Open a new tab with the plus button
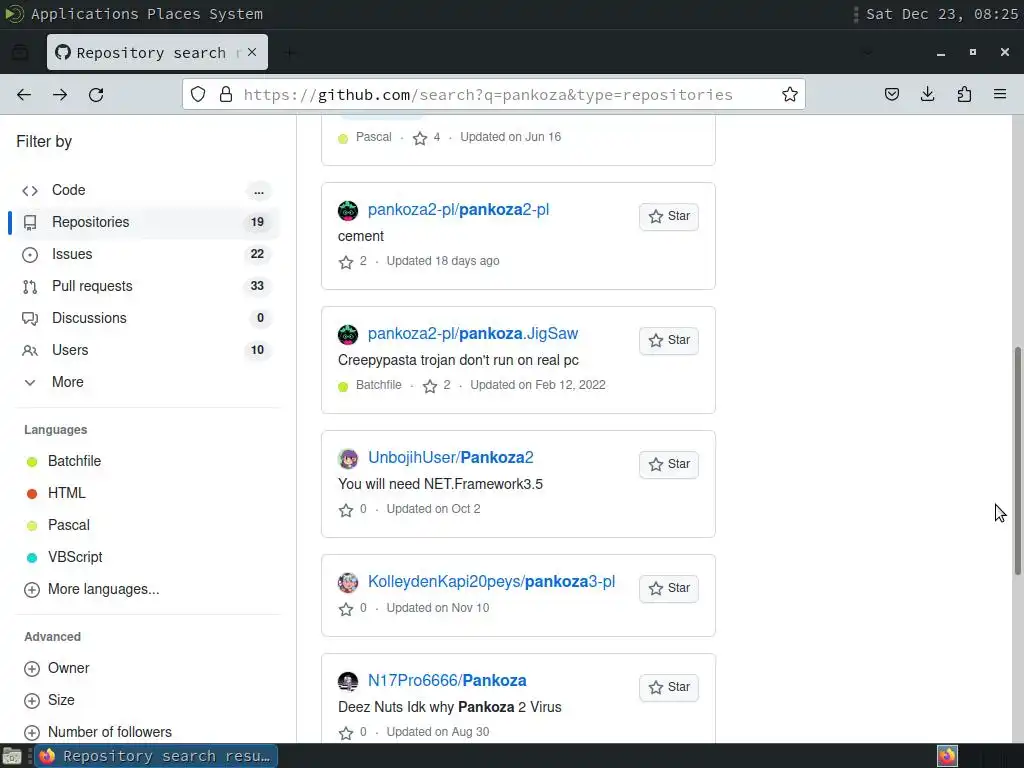The height and width of the screenshot is (768, 1024). 290,52
